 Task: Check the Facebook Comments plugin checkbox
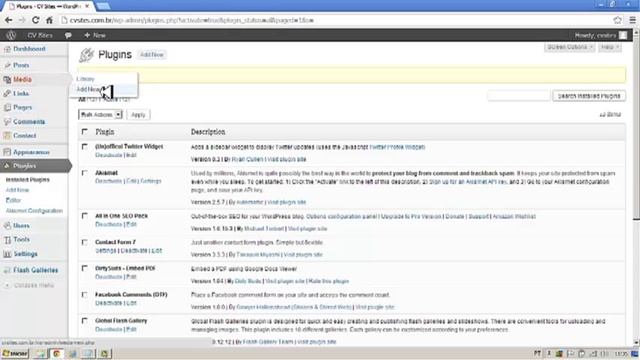pyautogui.click(x=84, y=294)
